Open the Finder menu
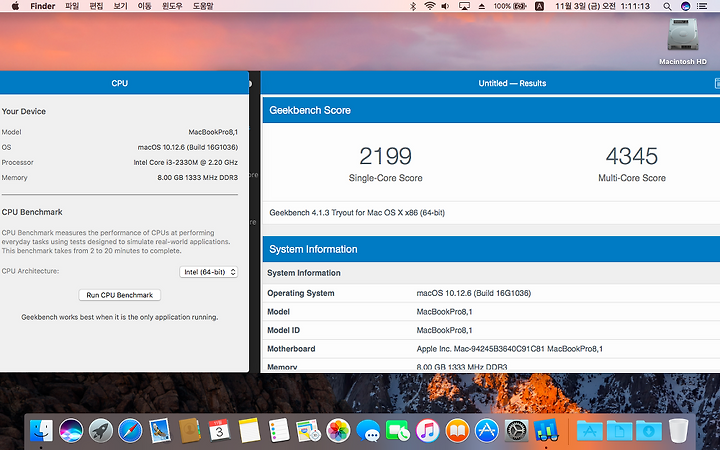The width and height of the screenshot is (720, 450). (x=43, y=6)
